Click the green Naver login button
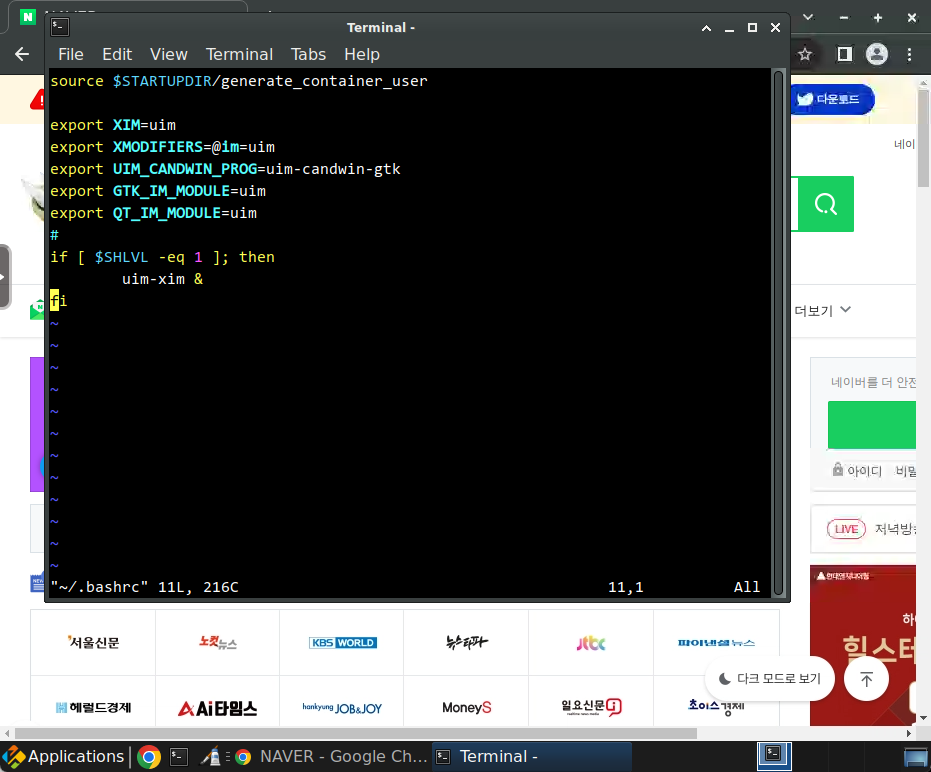This screenshot has width=931, height=772. coord(872,425)
